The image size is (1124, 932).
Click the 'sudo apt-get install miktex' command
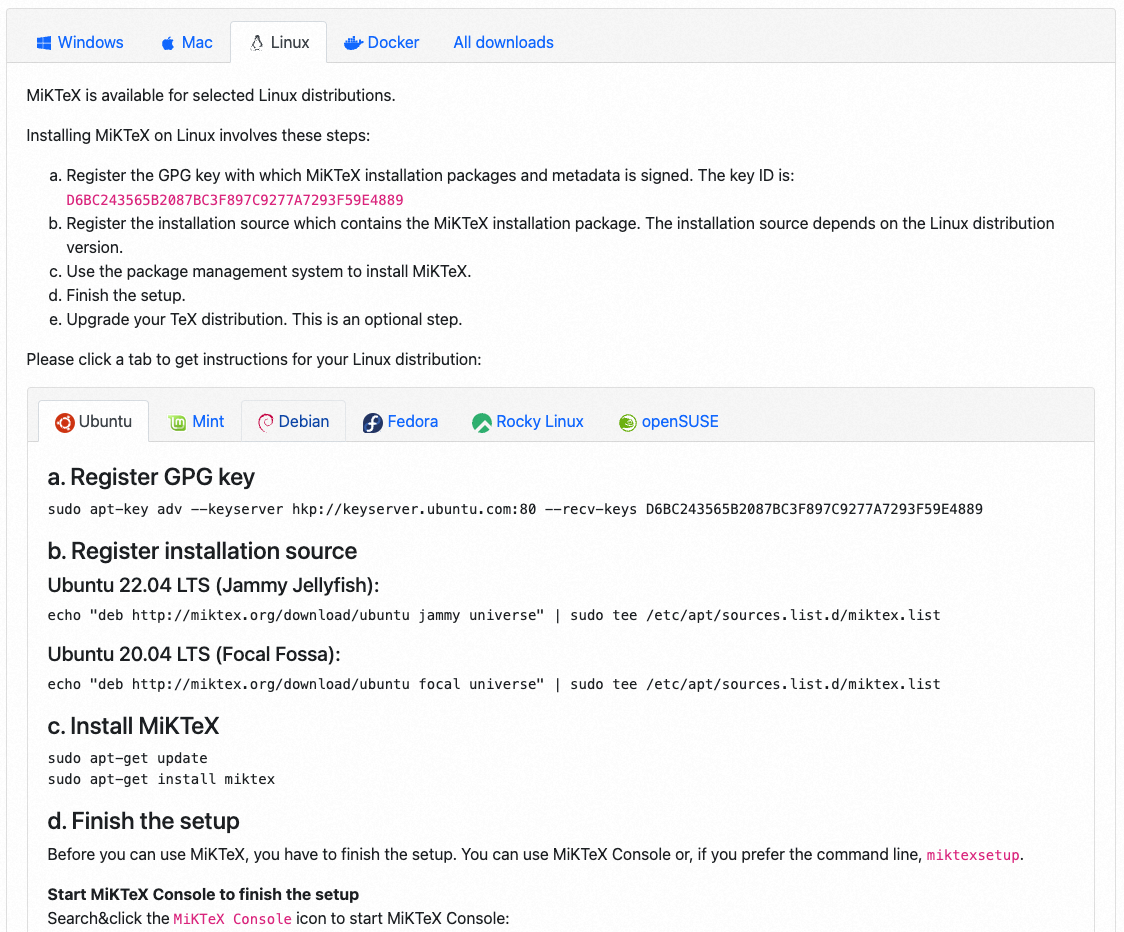tap(161, 779)
